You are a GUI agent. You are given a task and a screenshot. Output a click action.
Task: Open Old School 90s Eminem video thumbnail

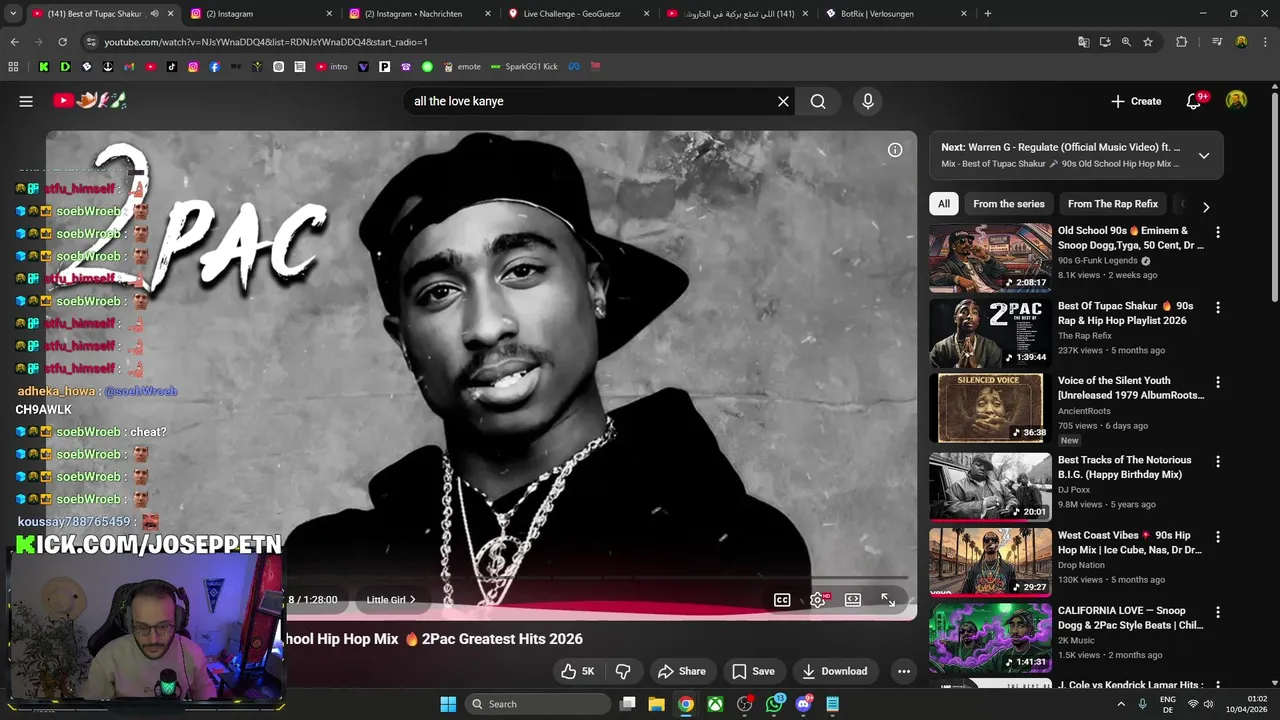pyautogui.click(x=990, y=258)
